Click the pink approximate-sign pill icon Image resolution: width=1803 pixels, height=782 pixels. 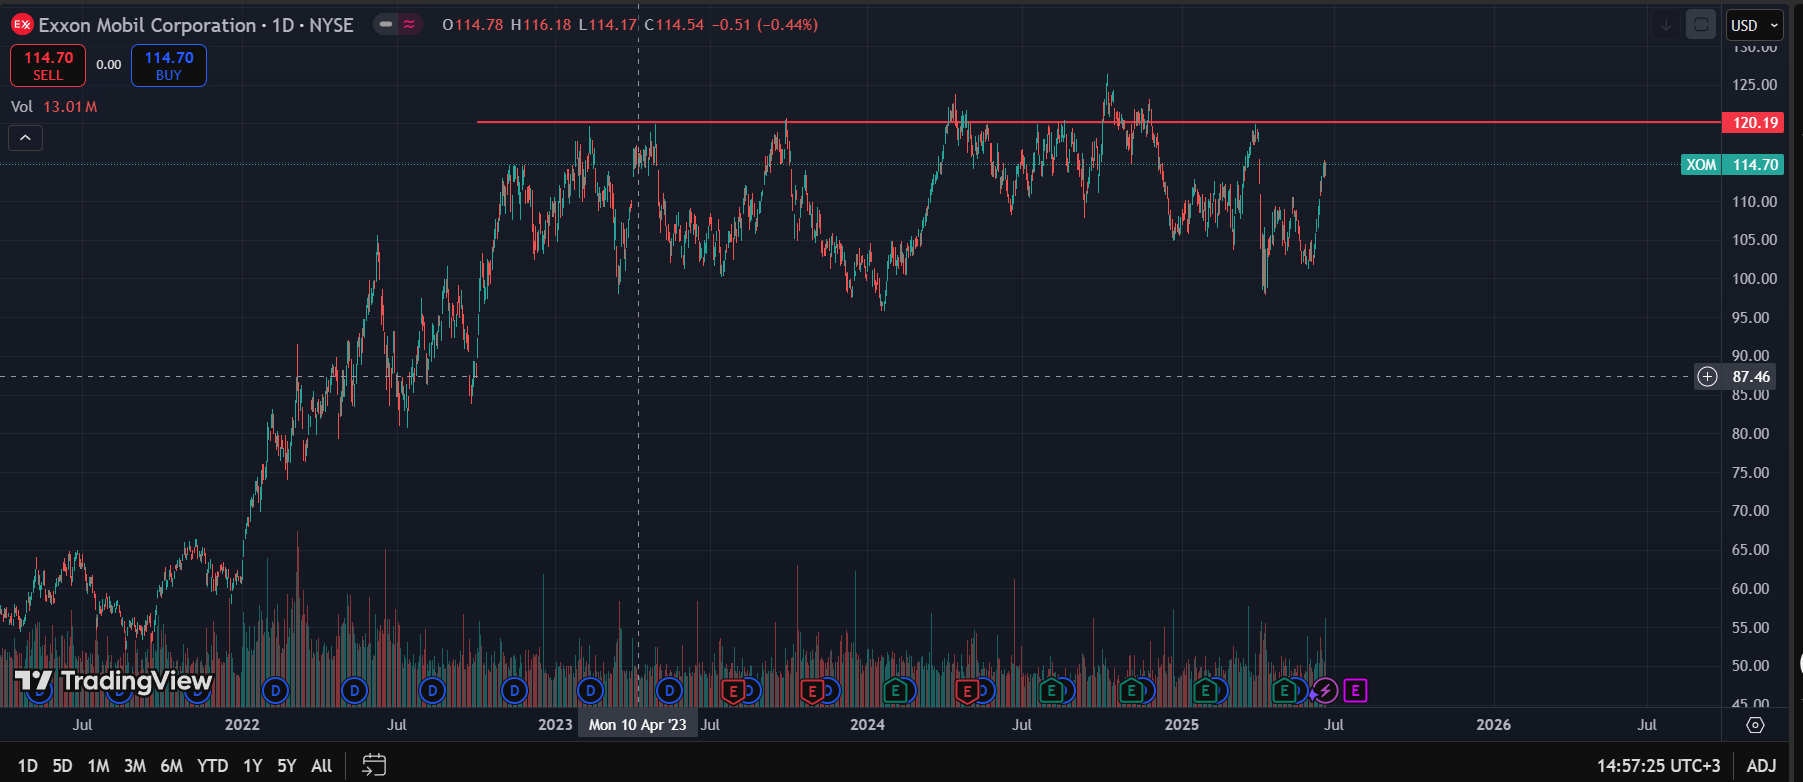click(x=409, y=24)
